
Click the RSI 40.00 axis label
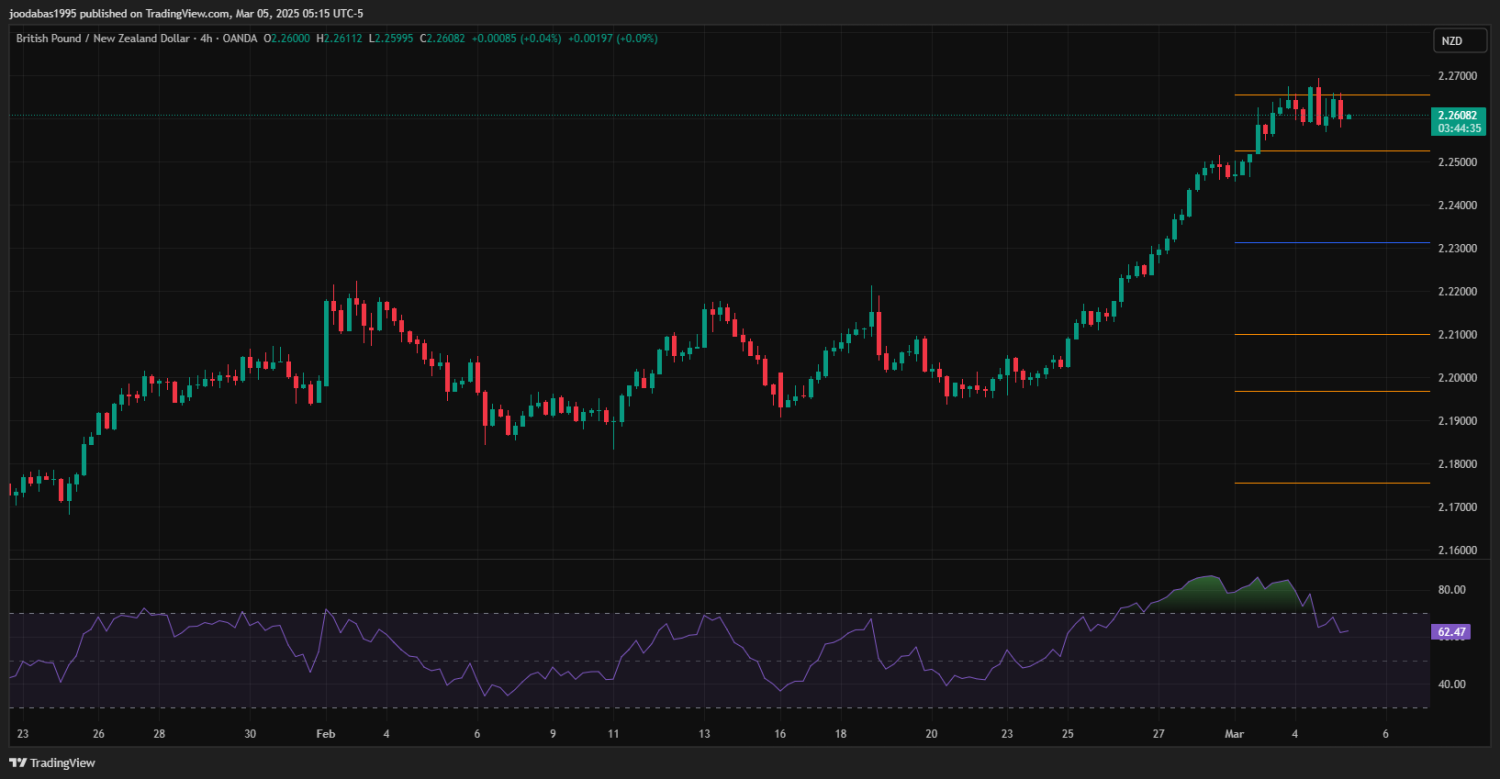(1452, 685)
